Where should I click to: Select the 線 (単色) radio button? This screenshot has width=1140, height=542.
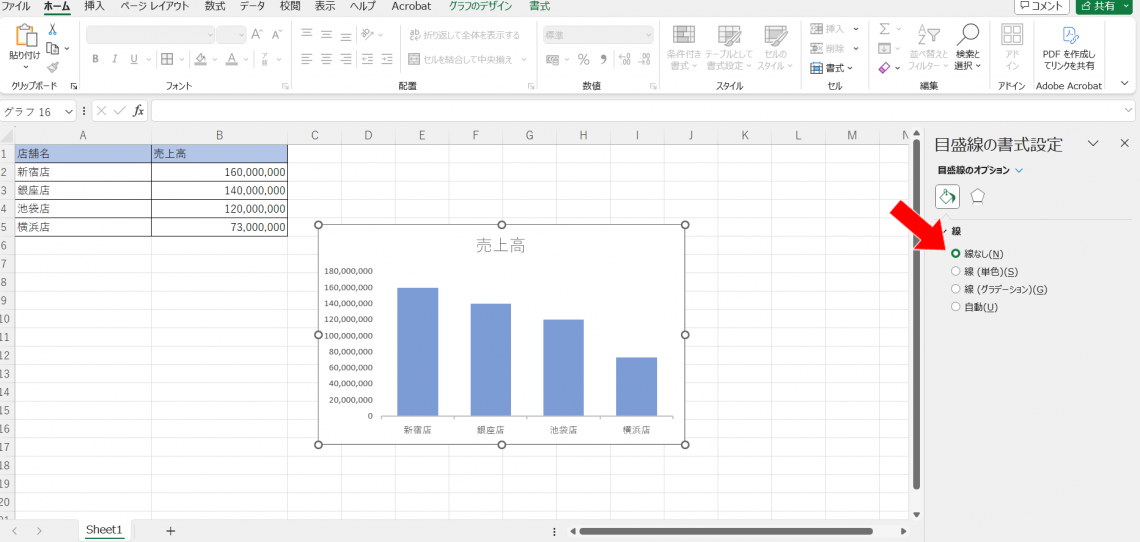(956, 271)
